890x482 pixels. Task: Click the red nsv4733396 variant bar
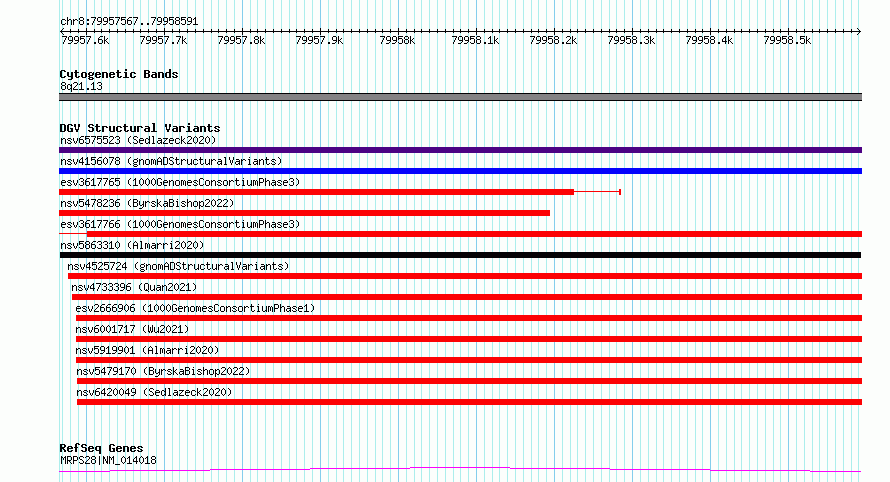pyautogui.click(x=467, y=297)
